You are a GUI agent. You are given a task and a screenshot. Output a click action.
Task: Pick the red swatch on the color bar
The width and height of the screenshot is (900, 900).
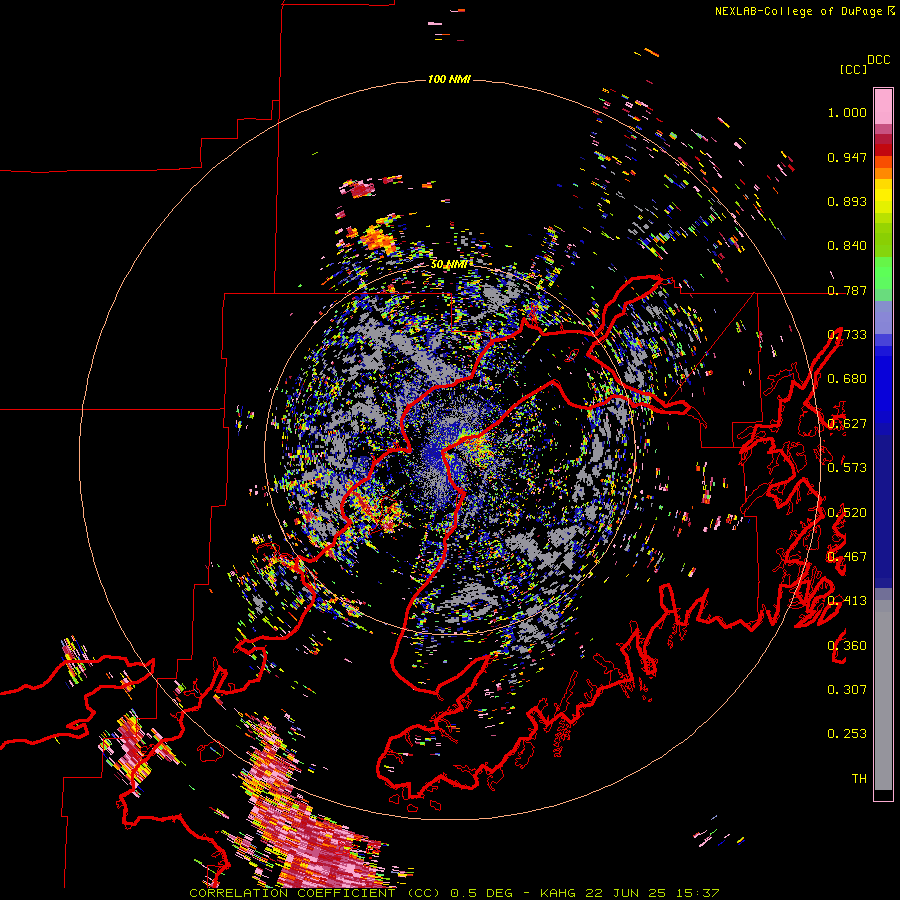883,150
